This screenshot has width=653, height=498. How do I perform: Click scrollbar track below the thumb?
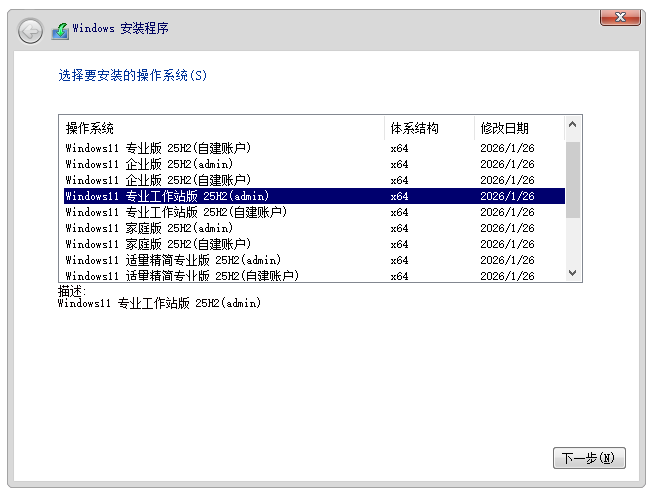coord(573,242)
